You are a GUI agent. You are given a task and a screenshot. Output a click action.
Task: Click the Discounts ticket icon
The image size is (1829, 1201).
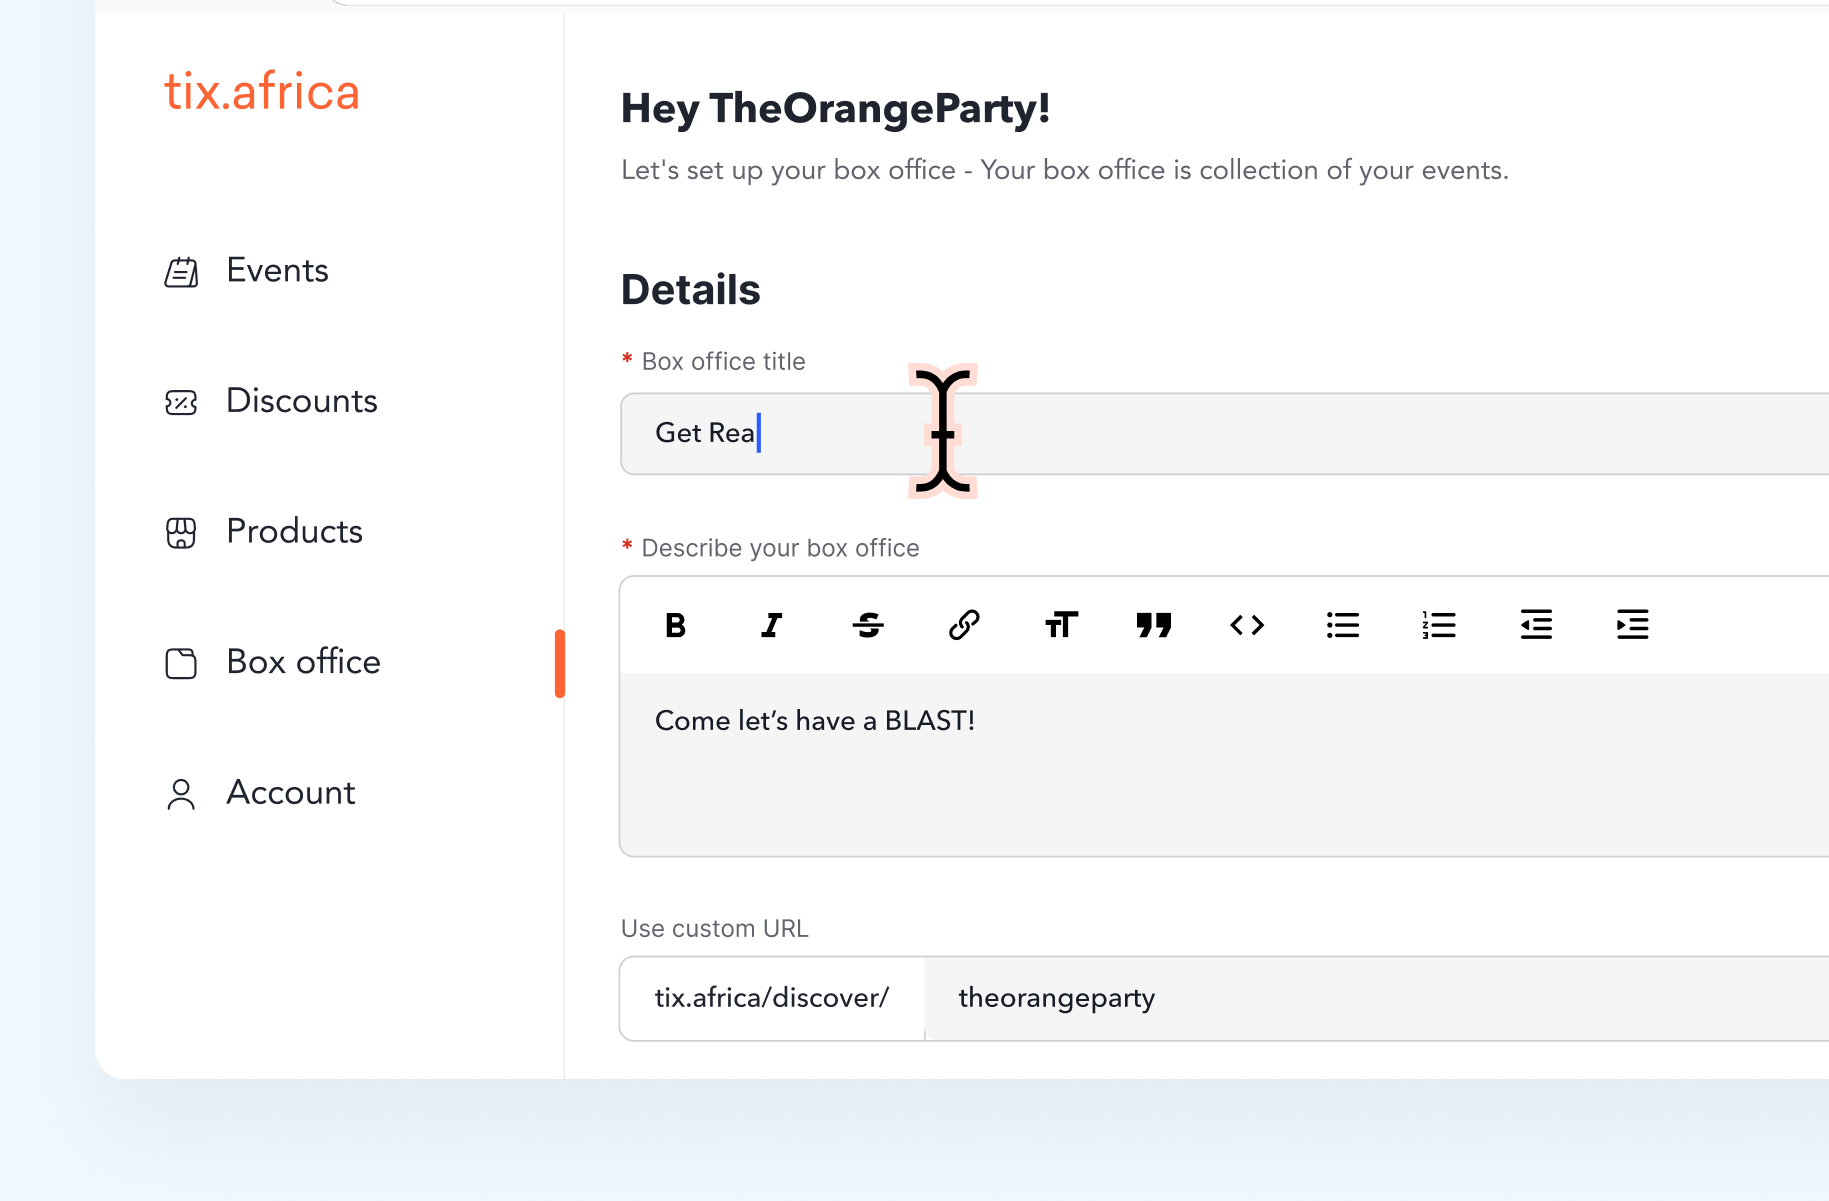tap(181, 402)
